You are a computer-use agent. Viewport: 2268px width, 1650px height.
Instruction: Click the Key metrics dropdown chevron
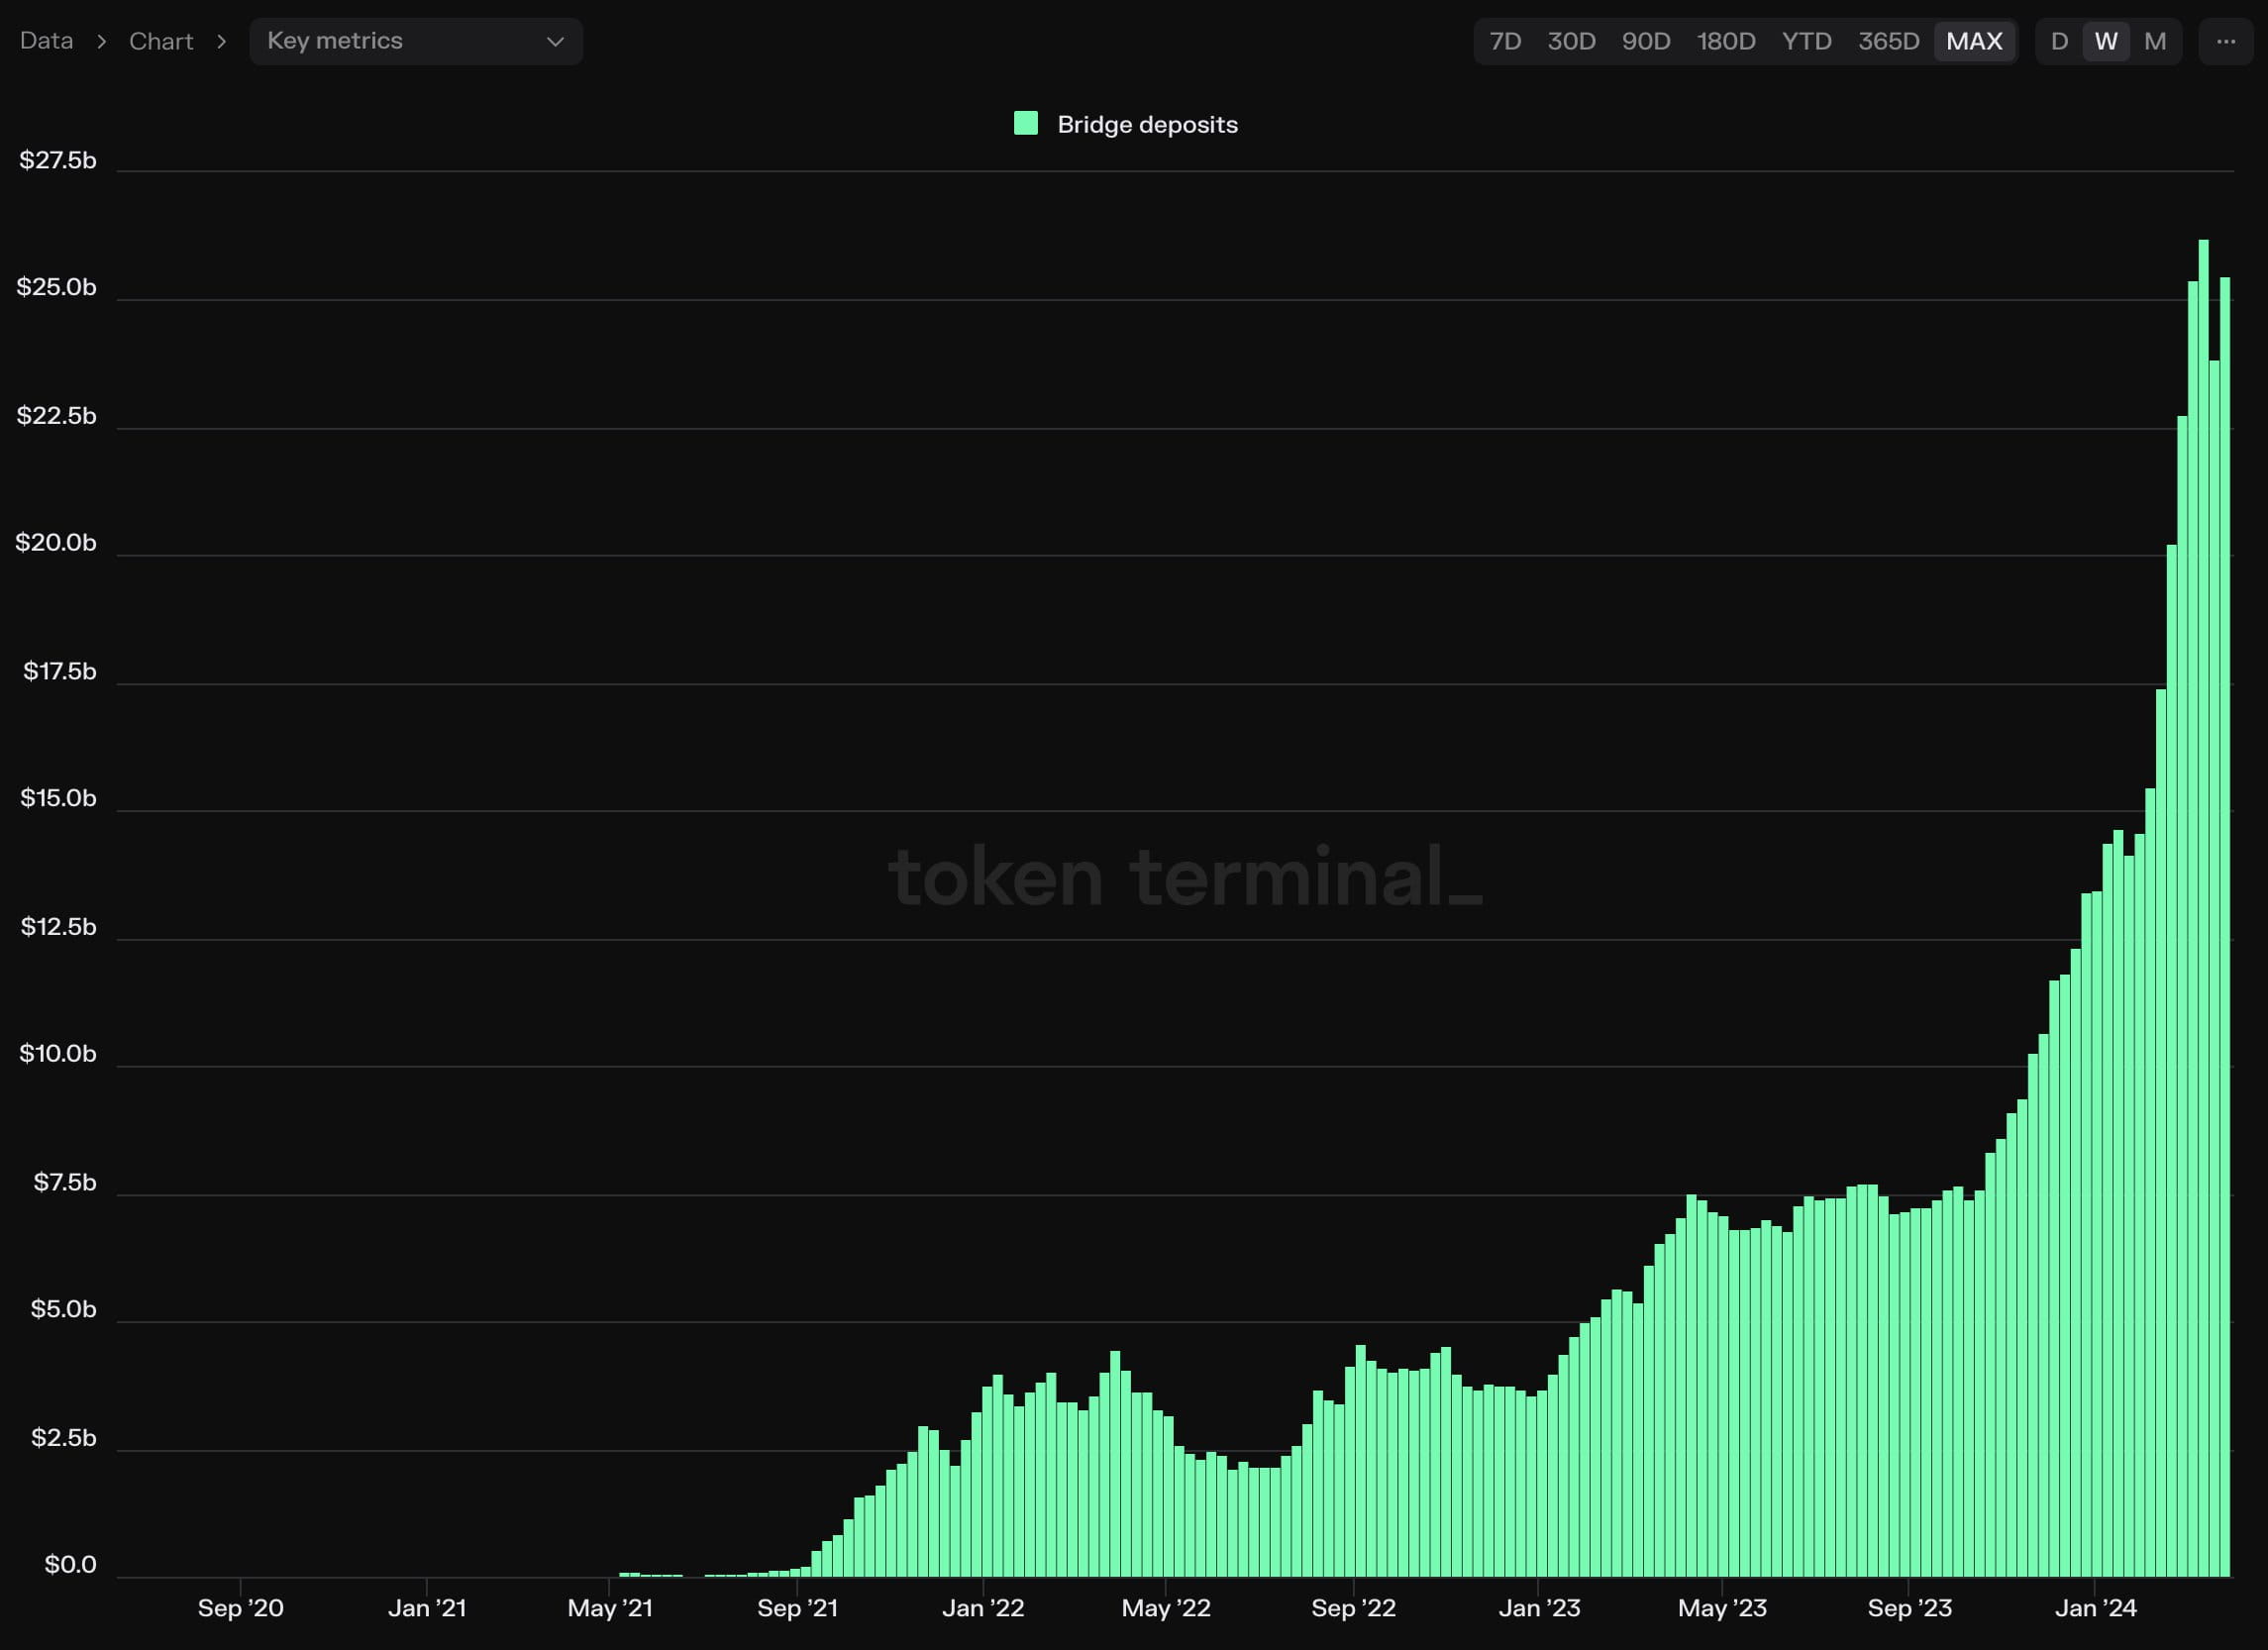coord(555,42)
